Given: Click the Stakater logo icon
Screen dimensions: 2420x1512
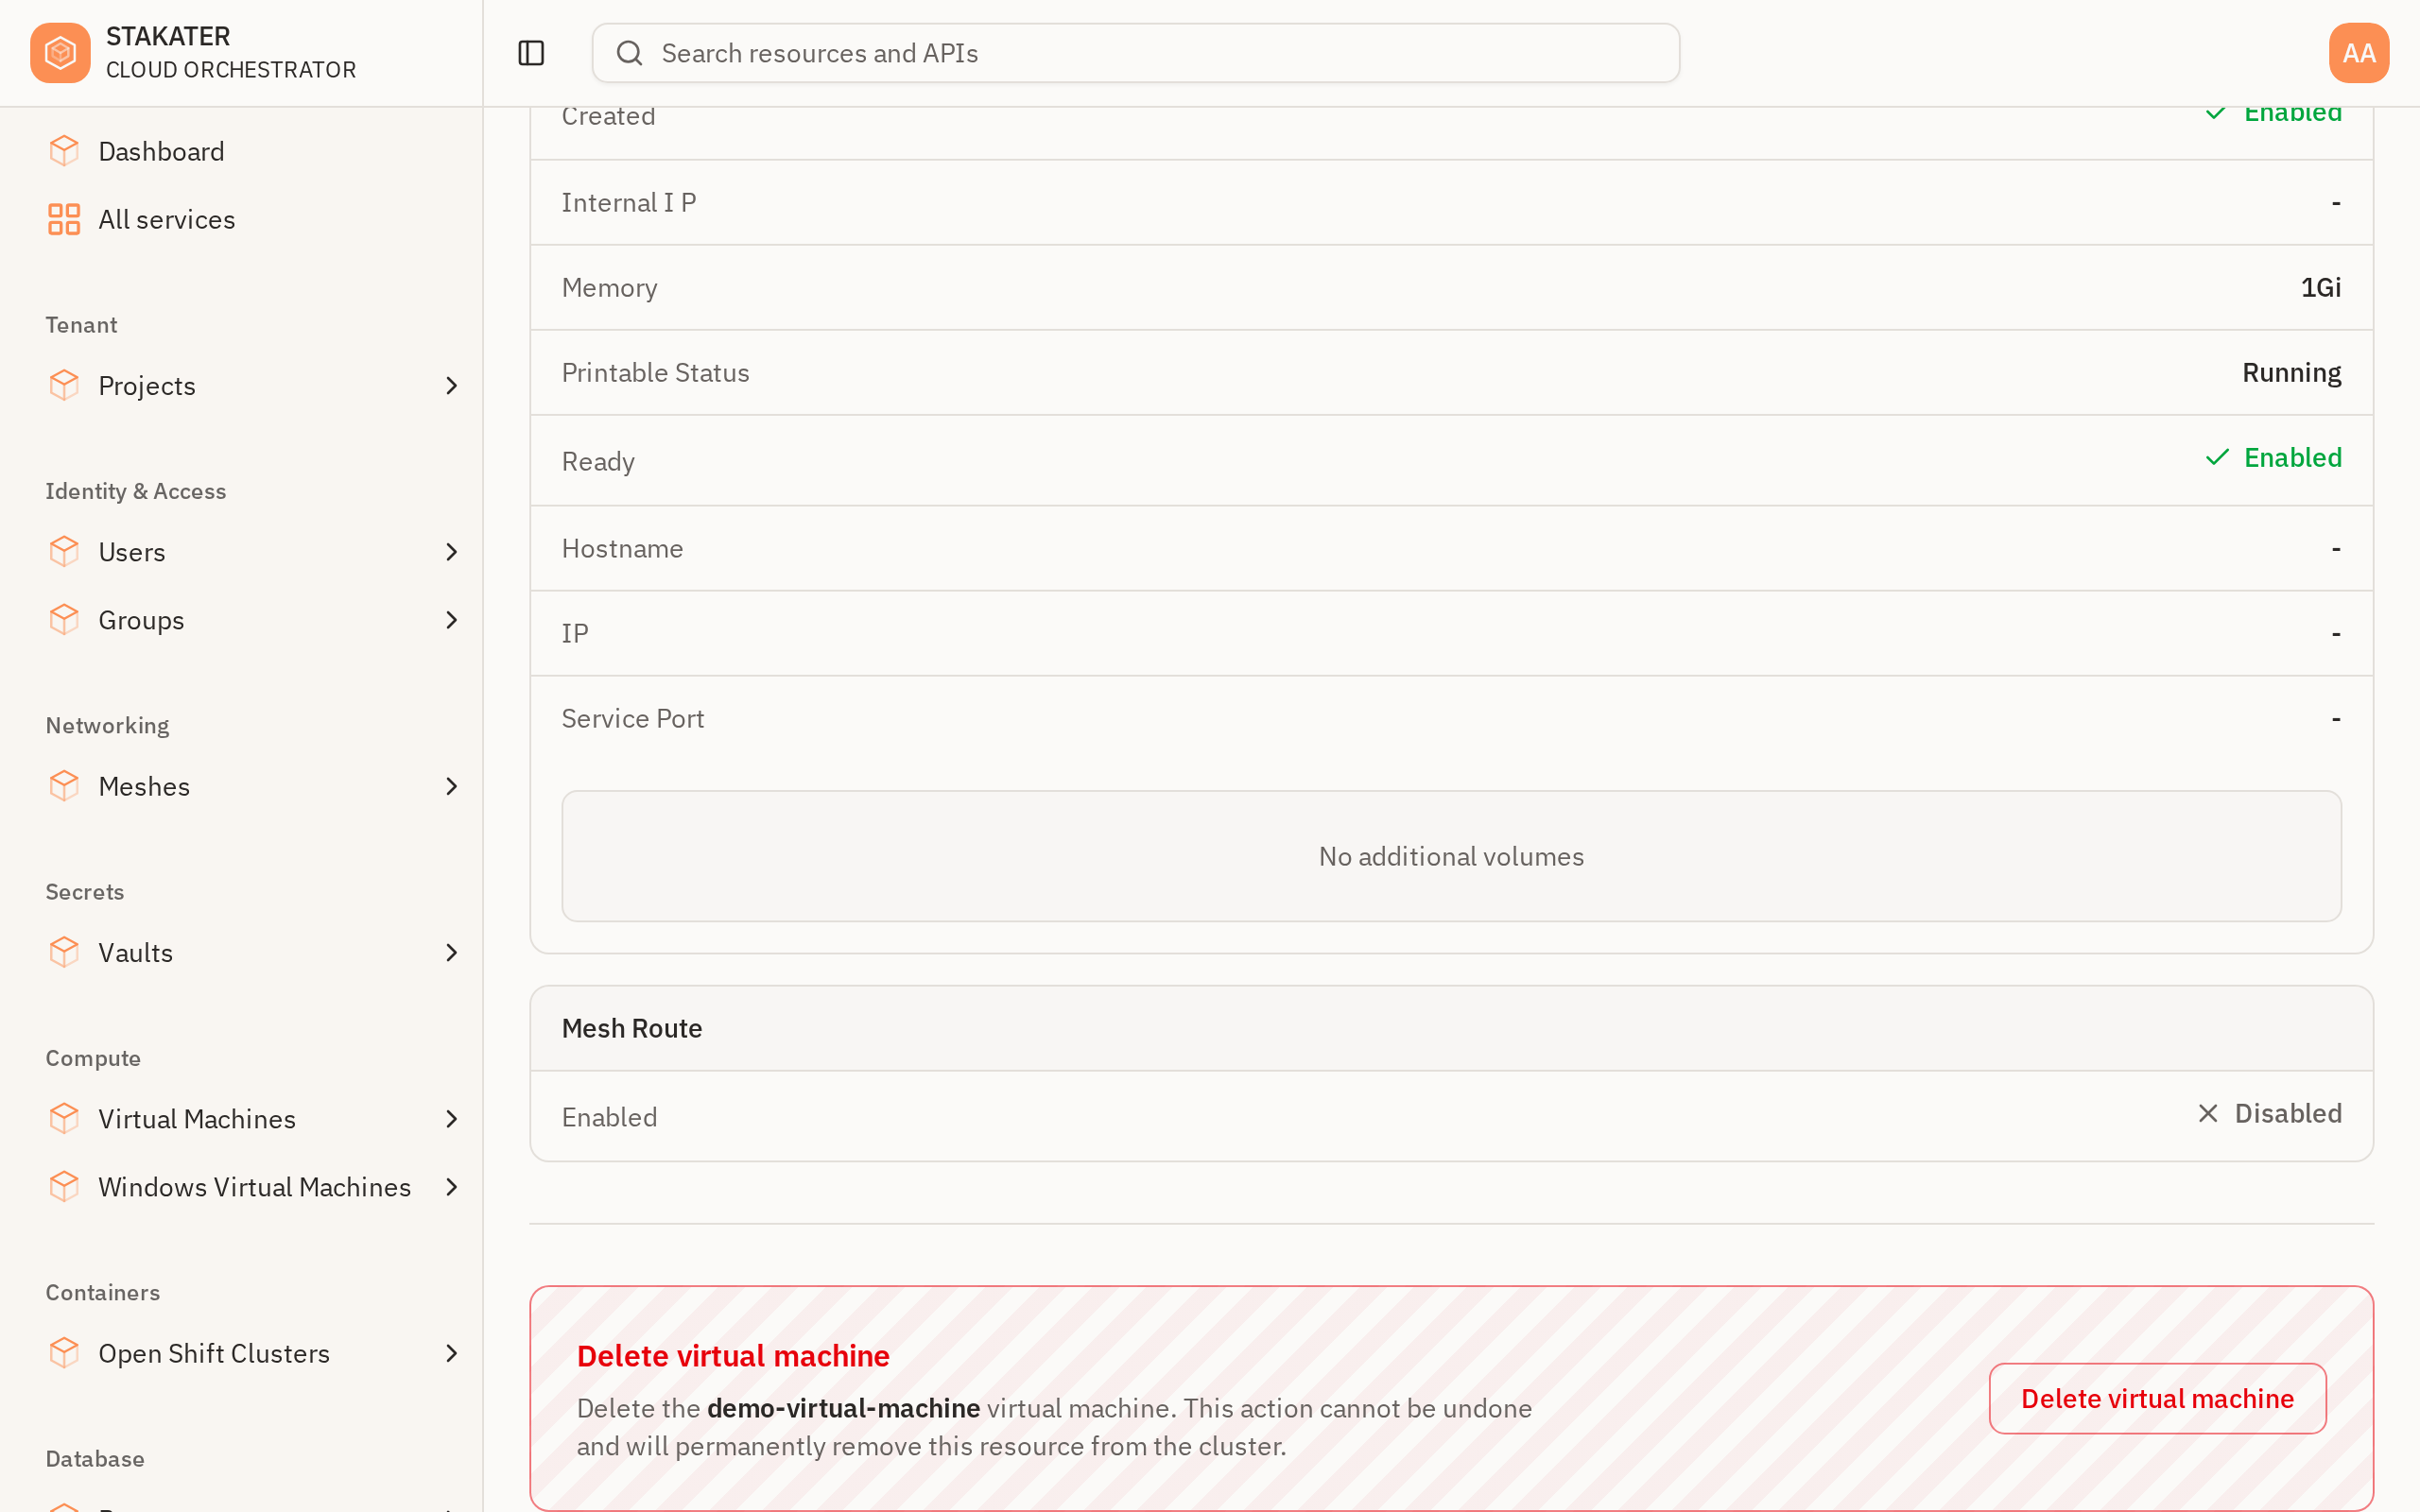Looking at the screenshot, I should (60, 53).
